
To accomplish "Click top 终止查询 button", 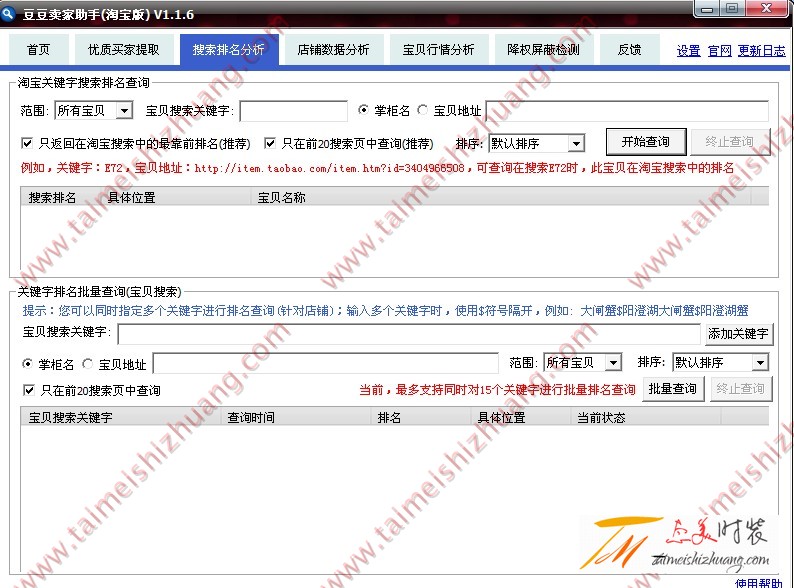I will click(x=730, y=142).
